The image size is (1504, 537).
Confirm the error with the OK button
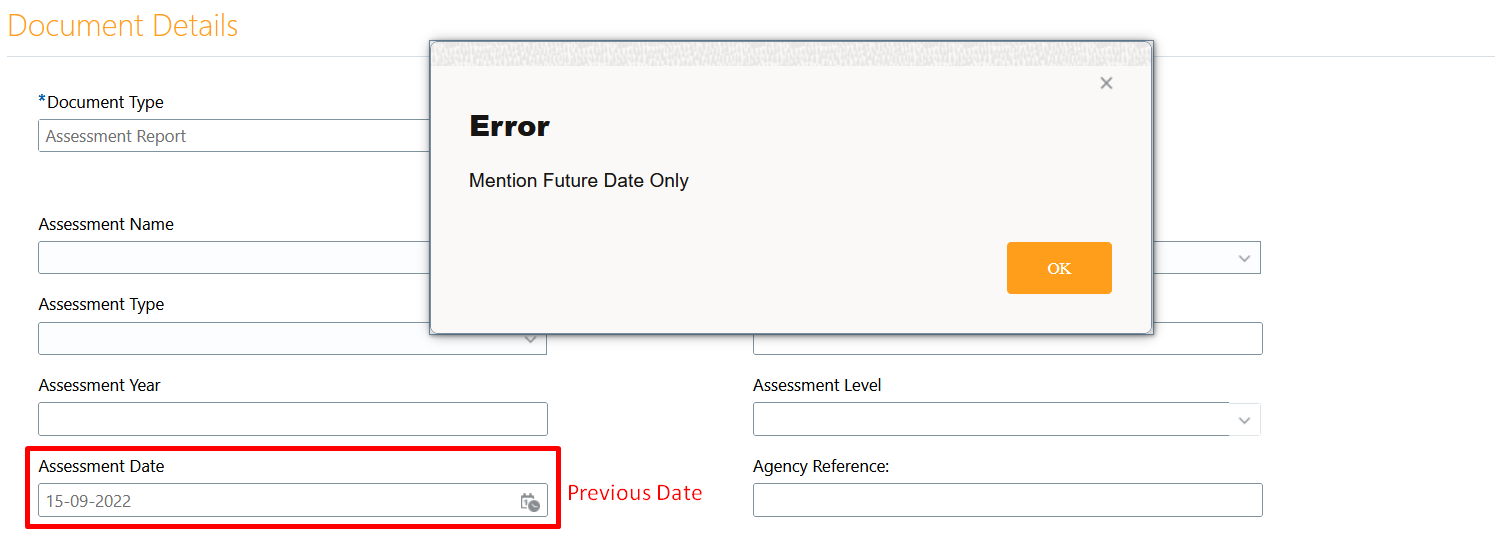[x=1059, y=268]
